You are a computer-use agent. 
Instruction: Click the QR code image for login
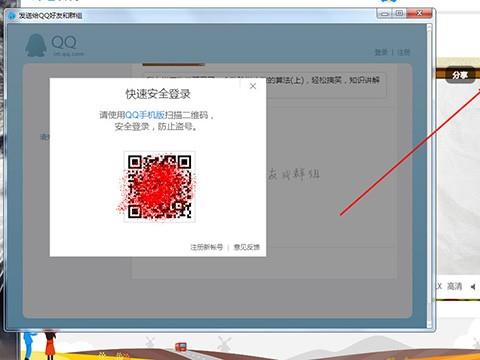(159, 187)
